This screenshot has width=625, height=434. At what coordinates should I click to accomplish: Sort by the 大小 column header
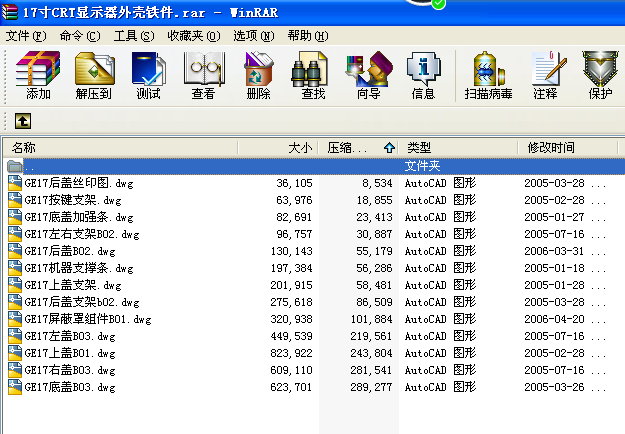pyautogui.click(x=278, y=148)
